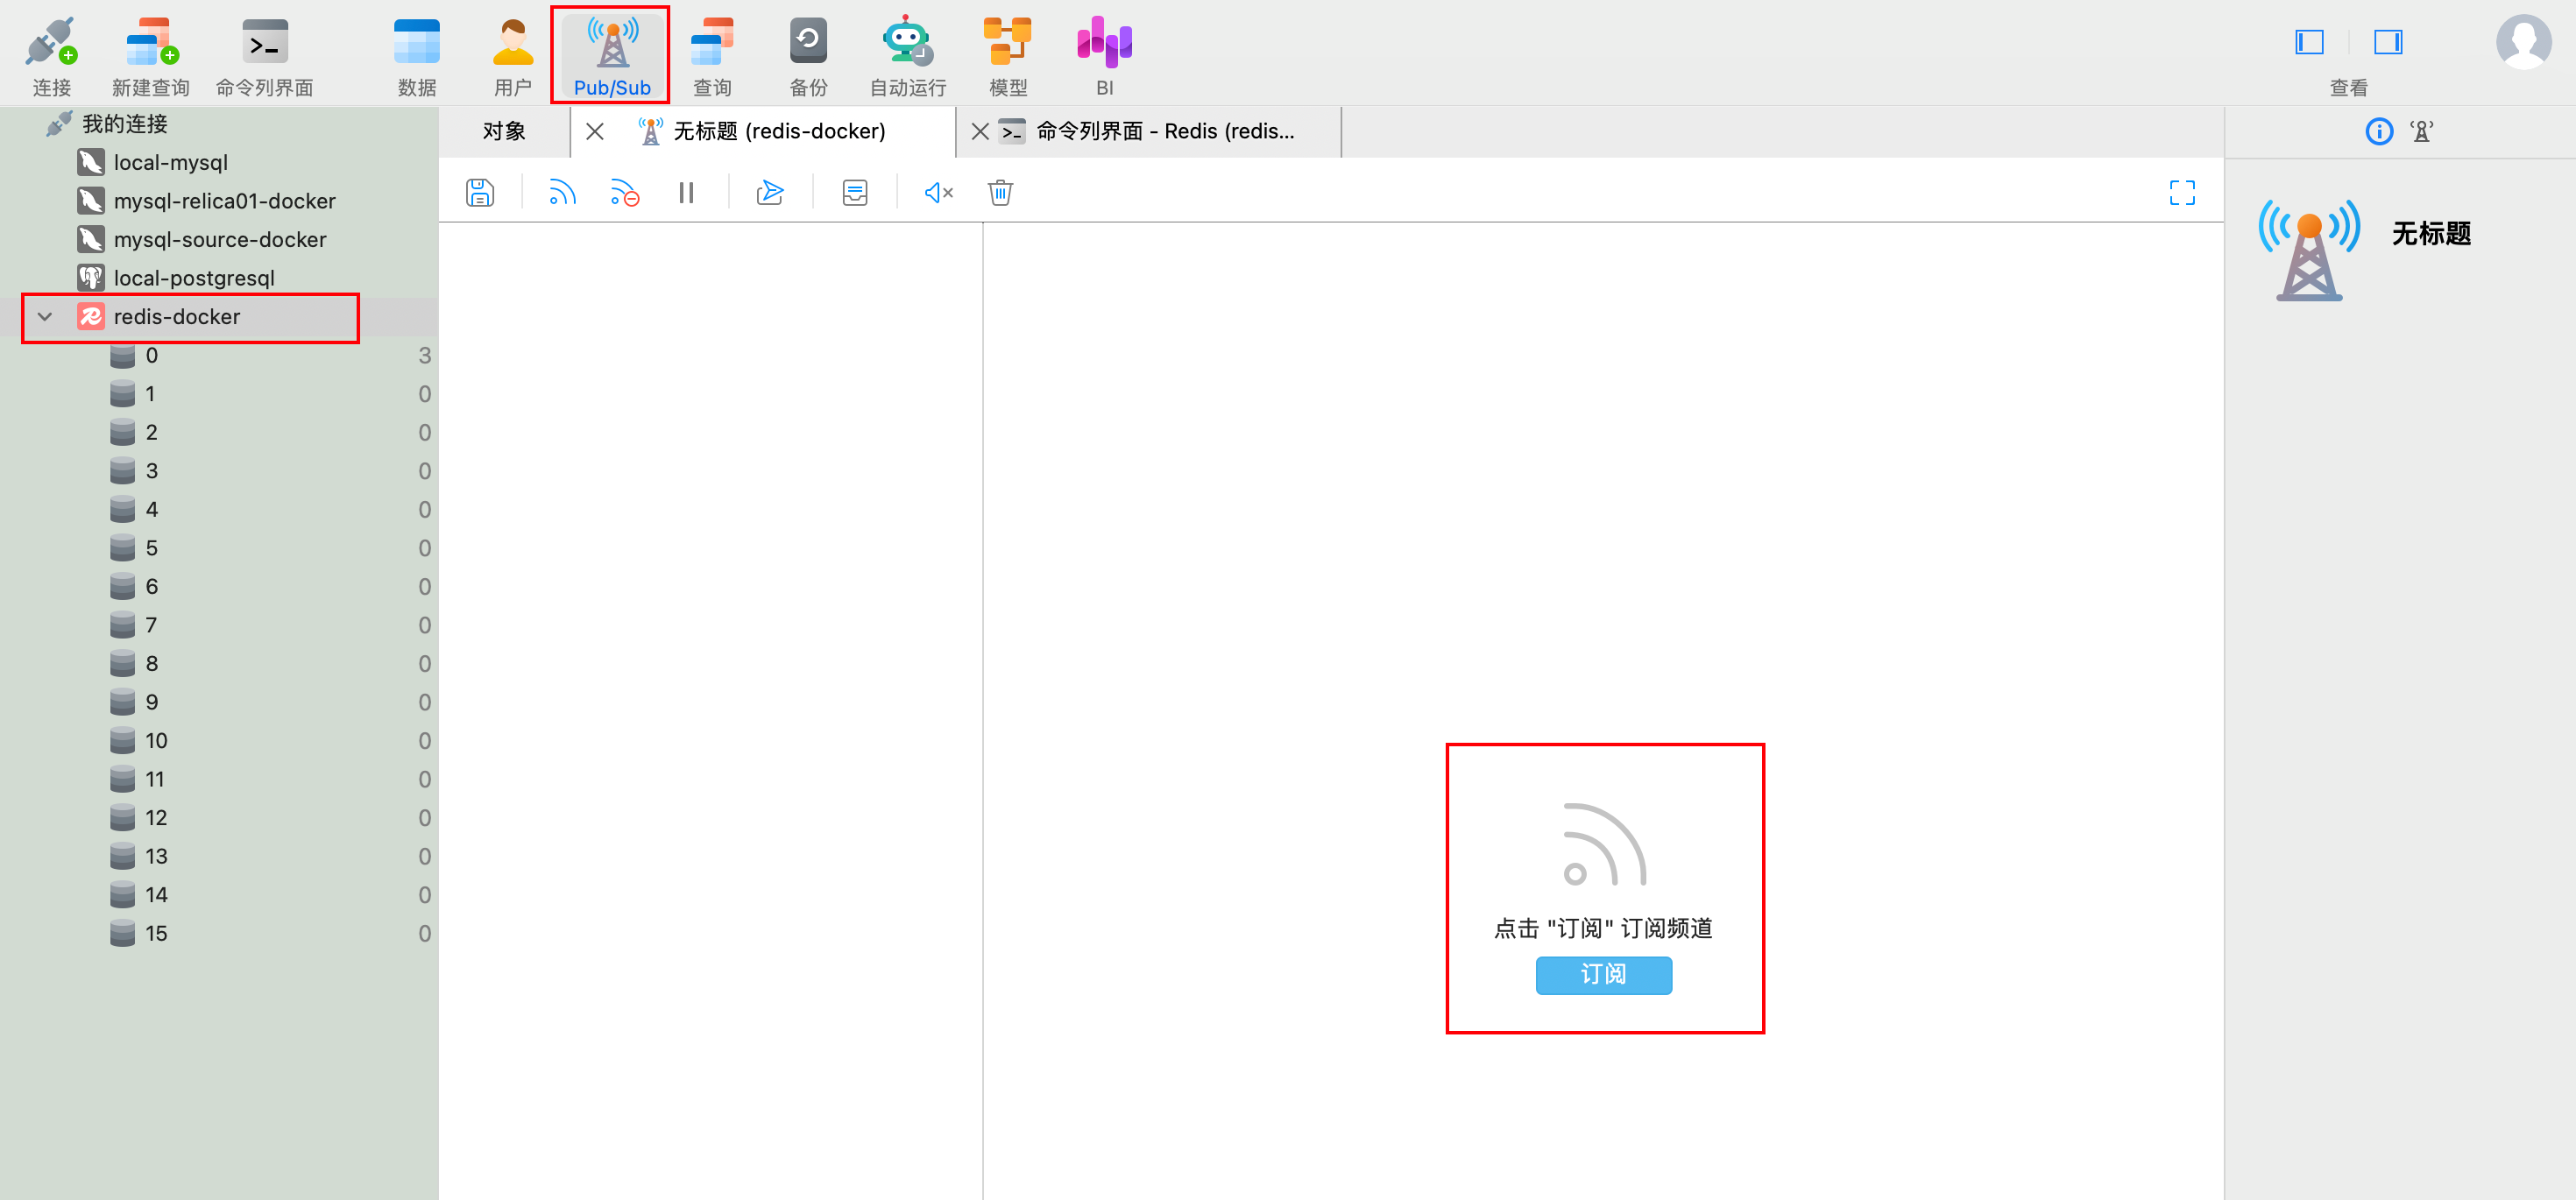The height and width of the screenshot is (1200, 2576).
Task: Click the subscribe channel toolbar icon
Action: (x=562, y=192)
